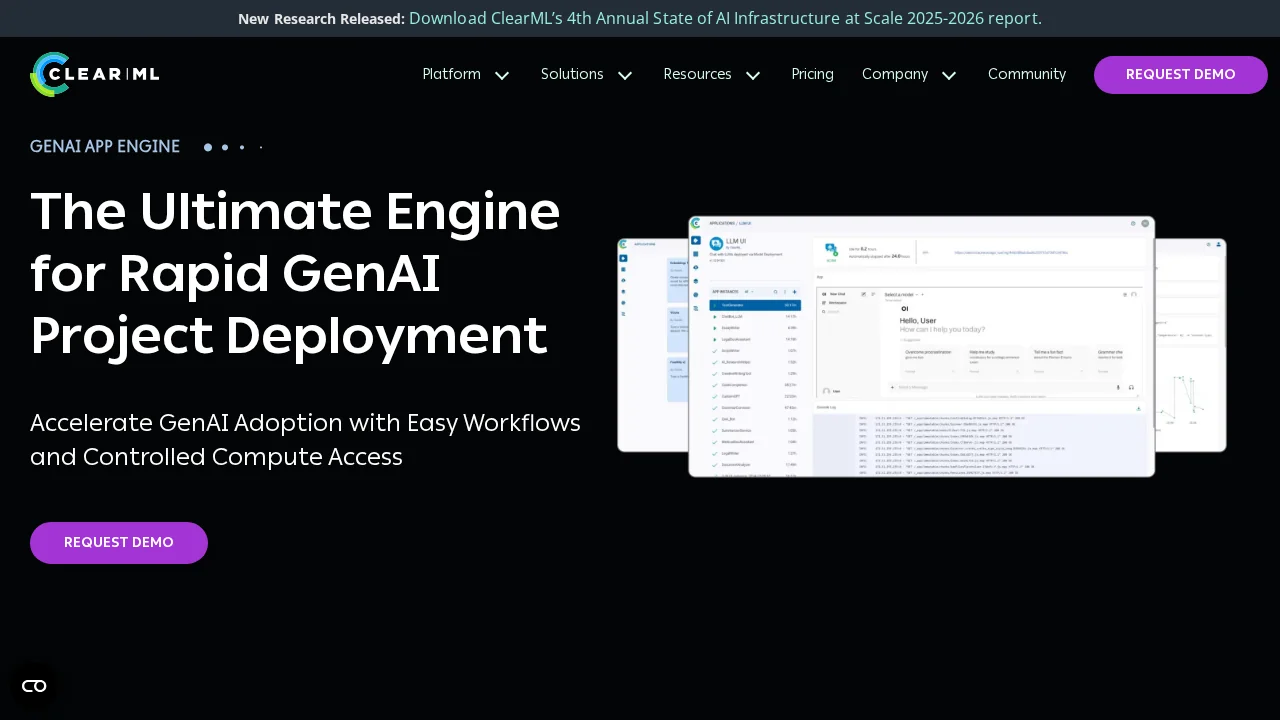The width and height of the screenshot is (1280, 720).
Task: Select the first carousel dot
Action: tap(207, 147)
